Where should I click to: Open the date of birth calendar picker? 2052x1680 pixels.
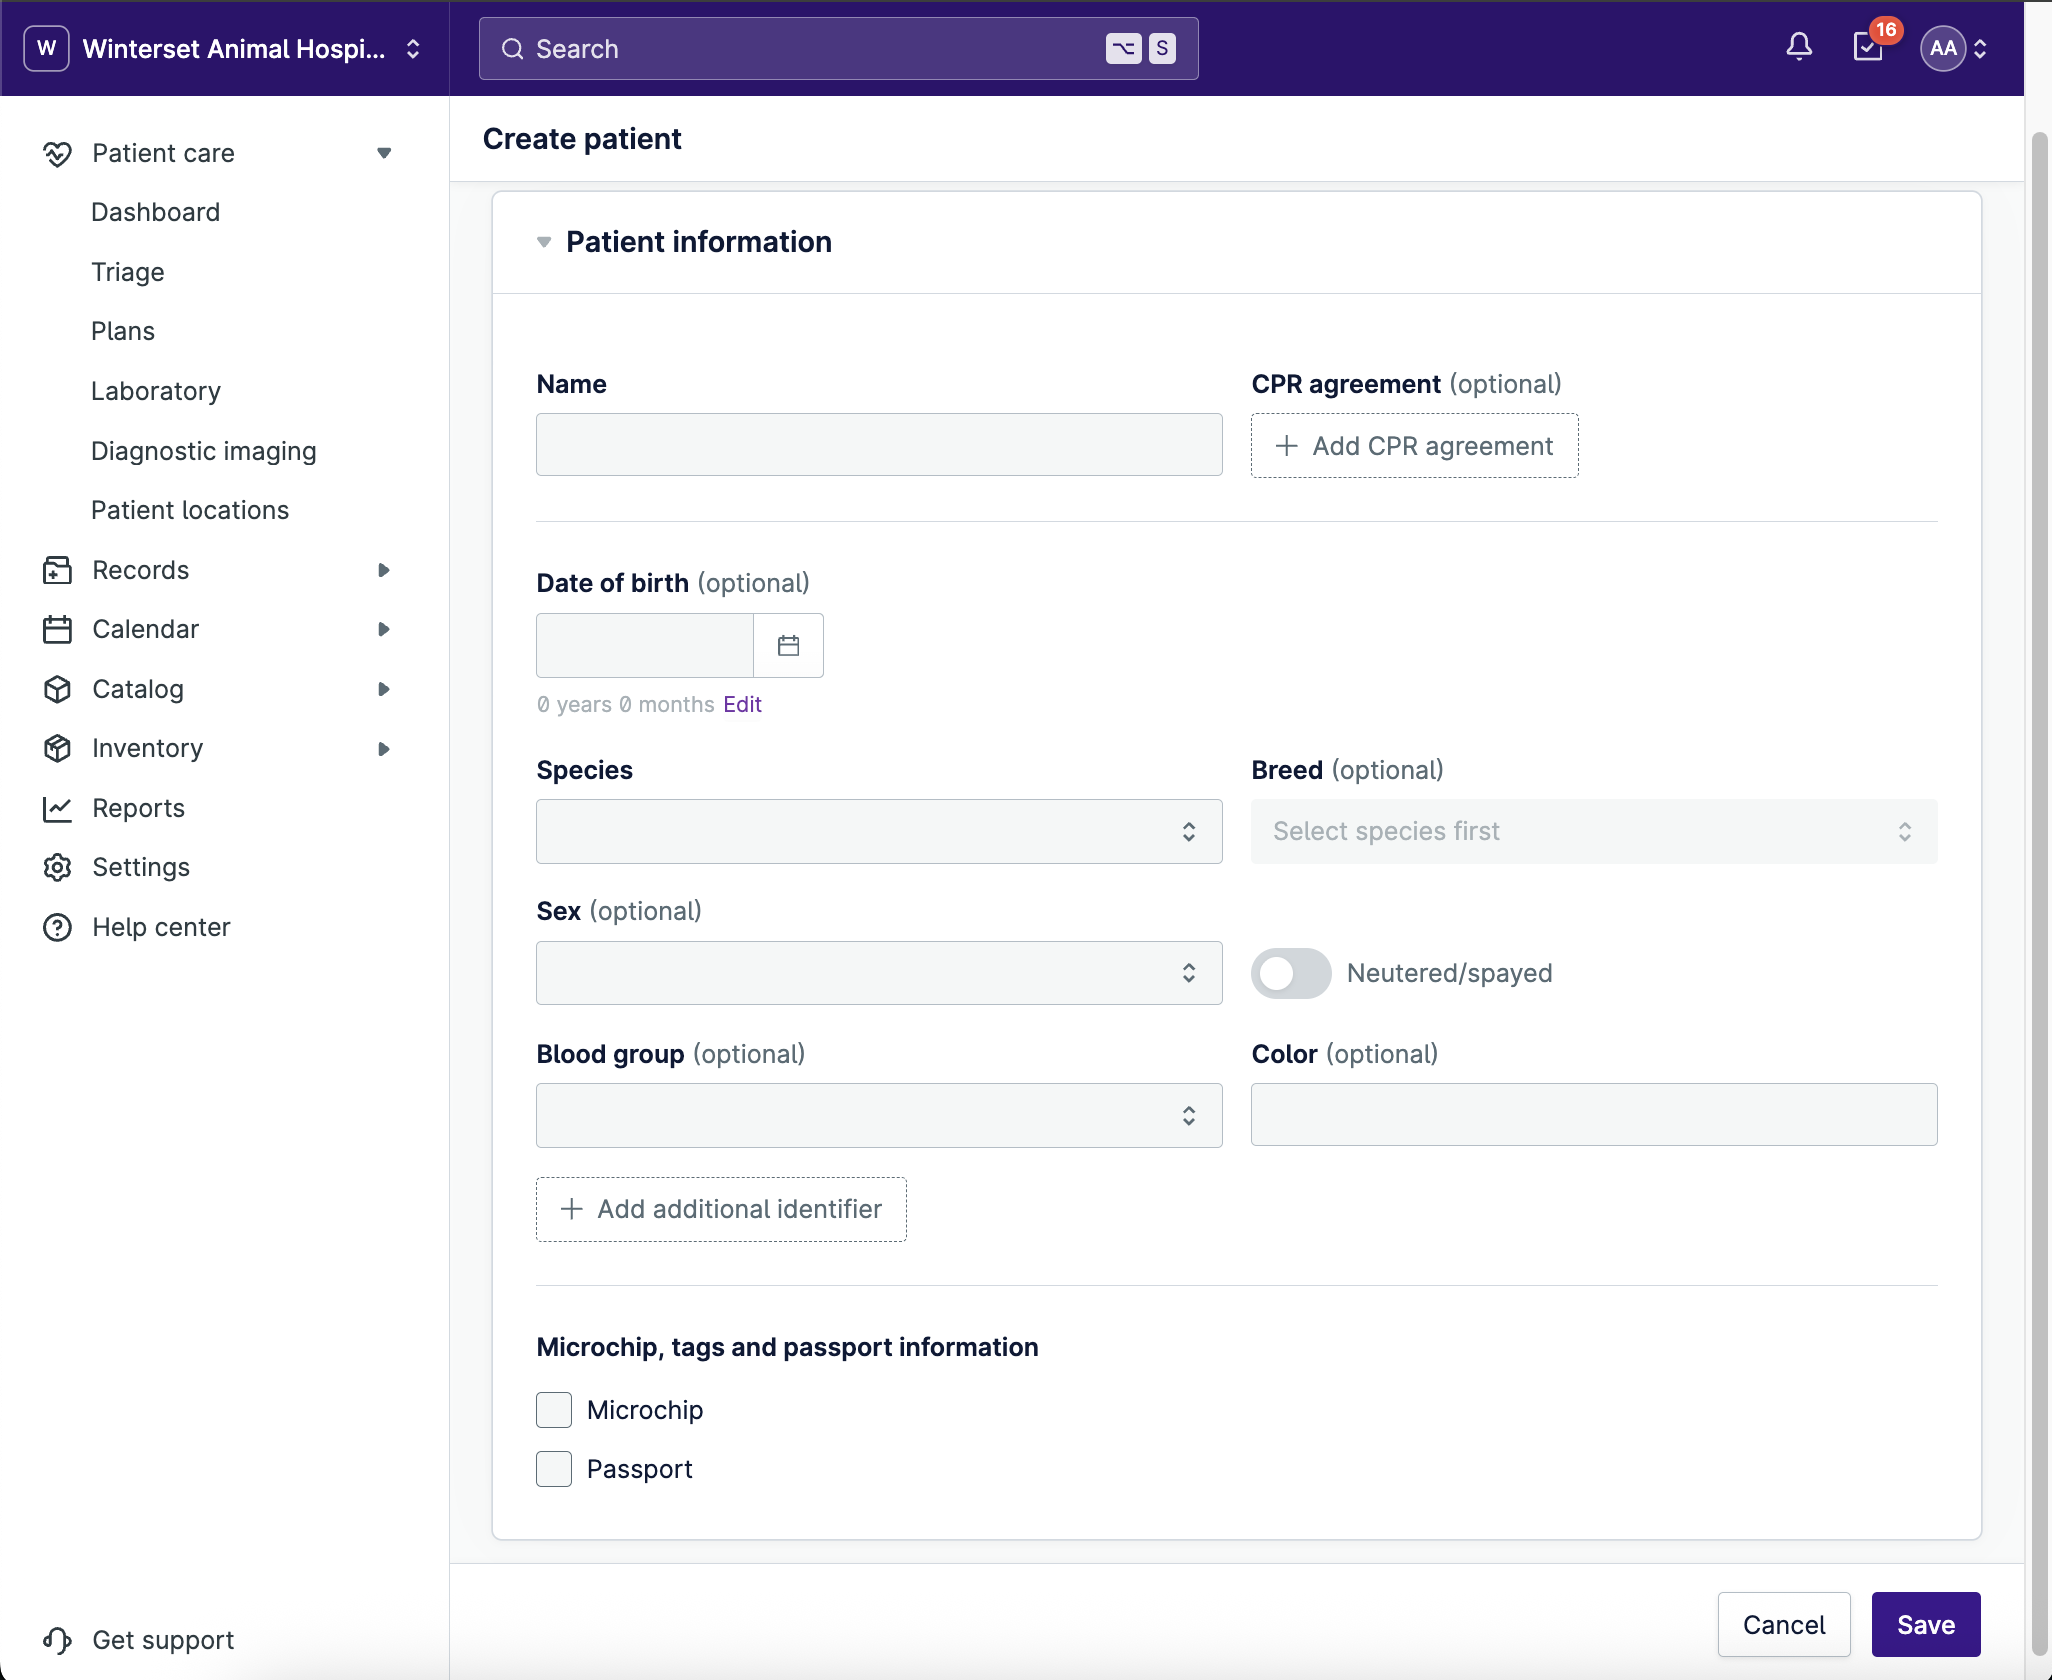pos(788,646)
